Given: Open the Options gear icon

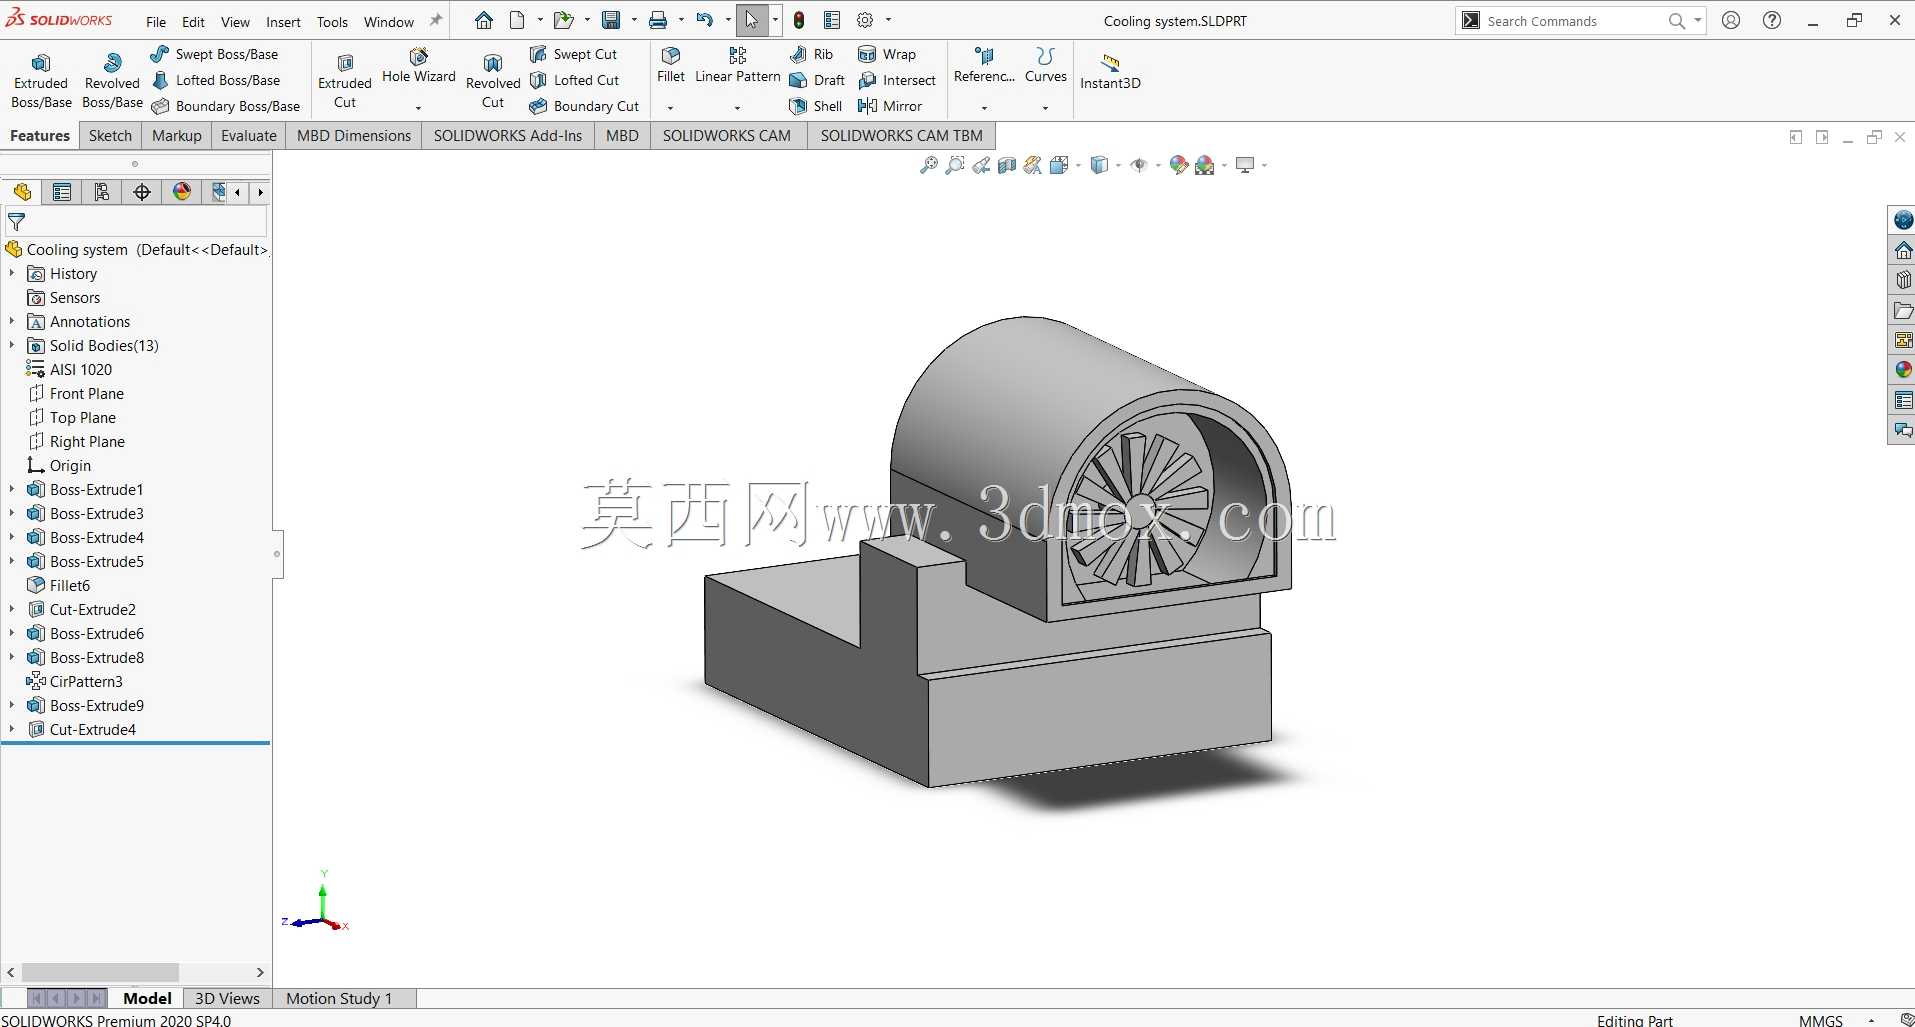Looking at the screenshot, I should click(865, 20).
